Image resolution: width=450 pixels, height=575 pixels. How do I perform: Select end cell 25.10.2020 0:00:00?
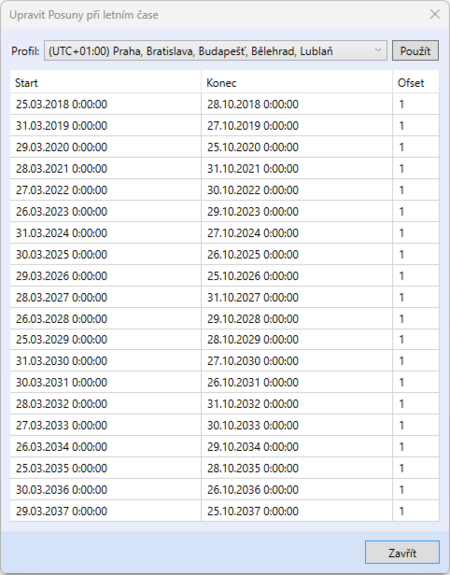click(x=297, y=147)
